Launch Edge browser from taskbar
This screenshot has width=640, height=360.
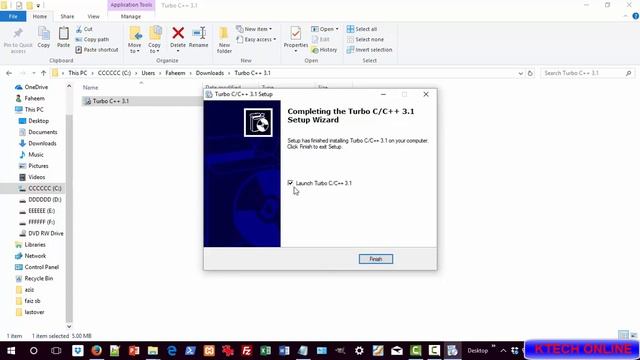click(172, 351)
